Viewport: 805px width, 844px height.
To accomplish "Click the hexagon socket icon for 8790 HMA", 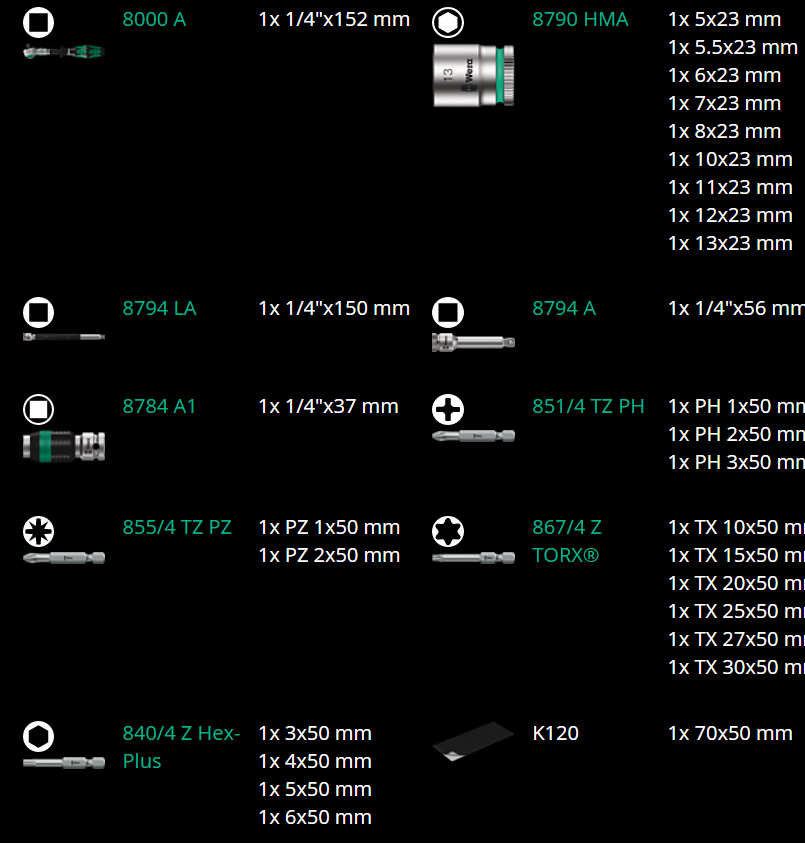I will click(448, 22).
